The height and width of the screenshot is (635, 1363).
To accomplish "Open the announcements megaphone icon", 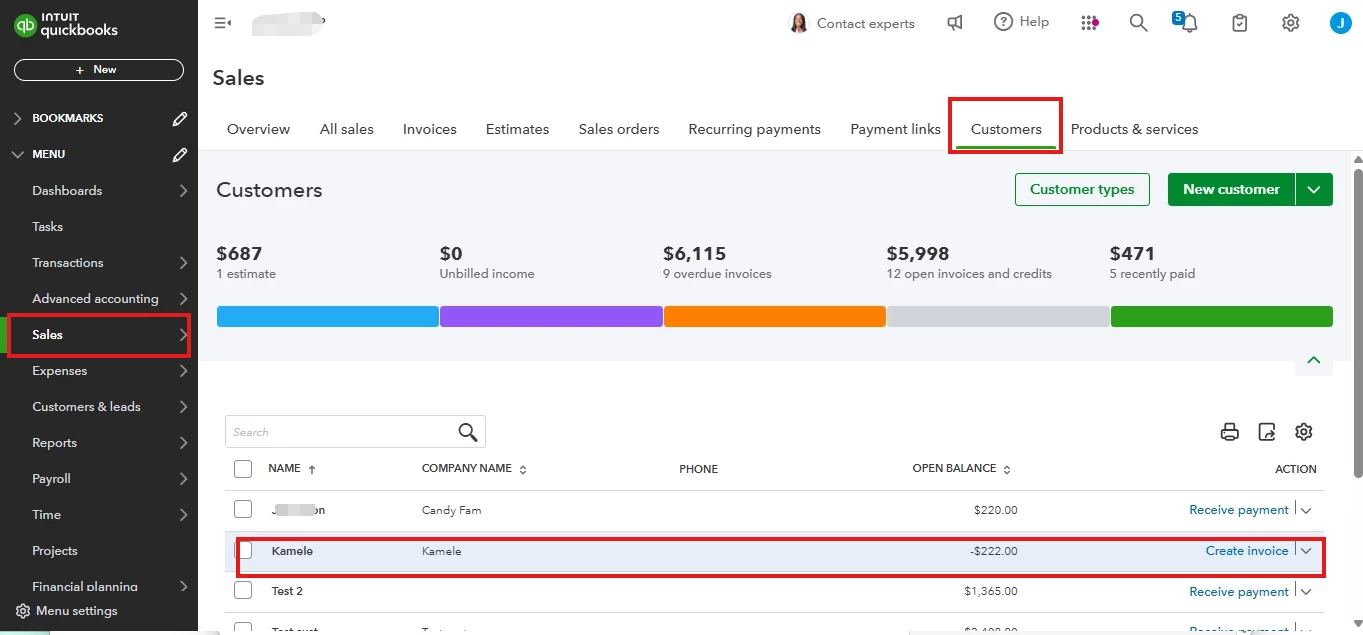I will click(955, 23).
